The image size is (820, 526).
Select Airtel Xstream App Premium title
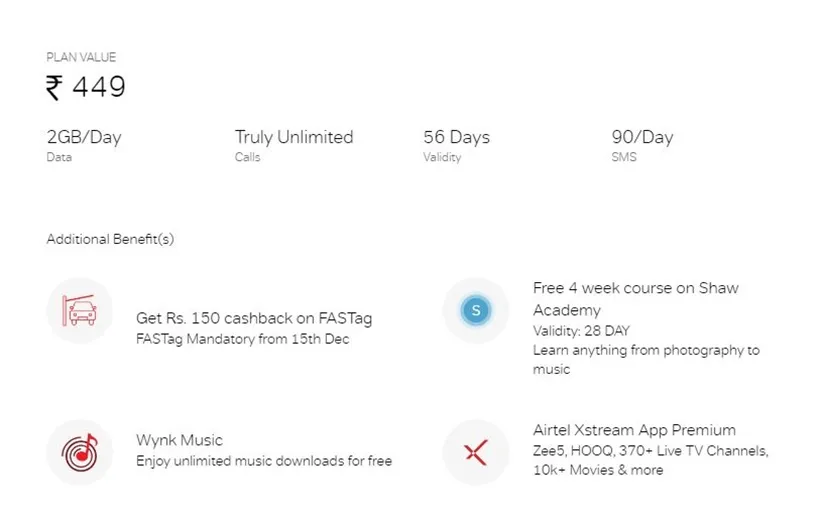point(634,430)
